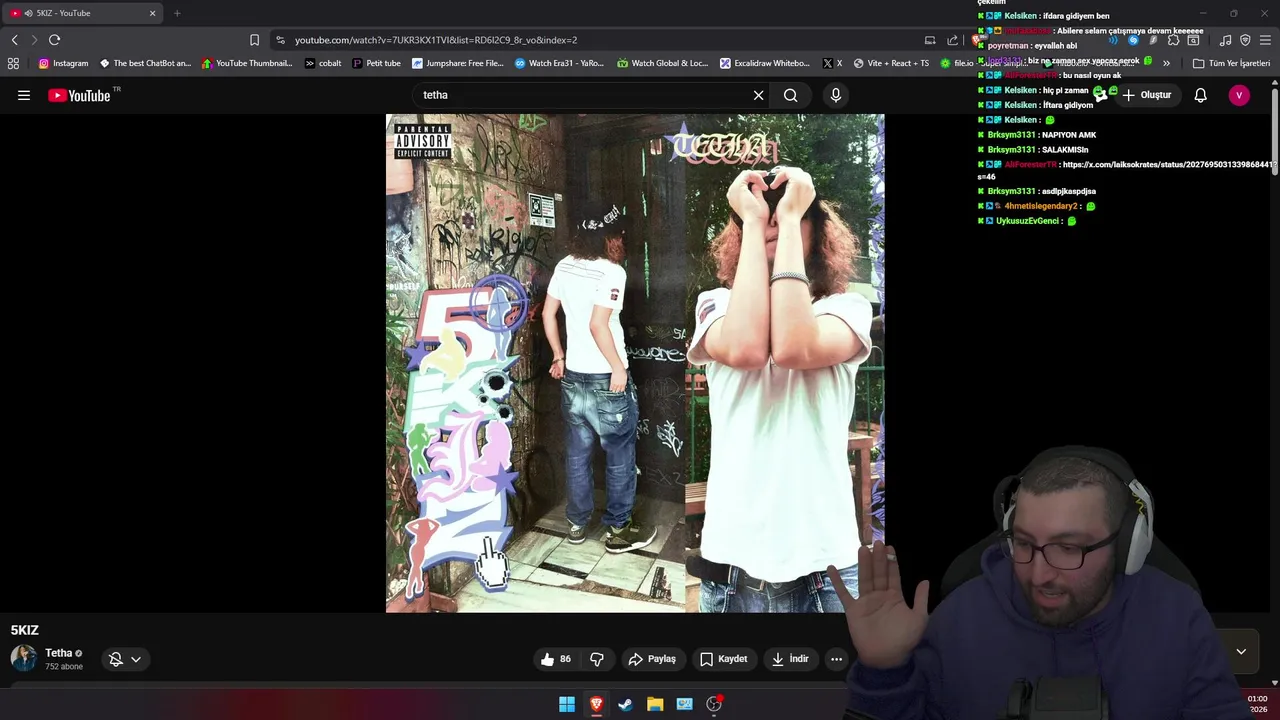Open Brave browser from taskbar
This screenshot has height=720, width=1280.
596,704
